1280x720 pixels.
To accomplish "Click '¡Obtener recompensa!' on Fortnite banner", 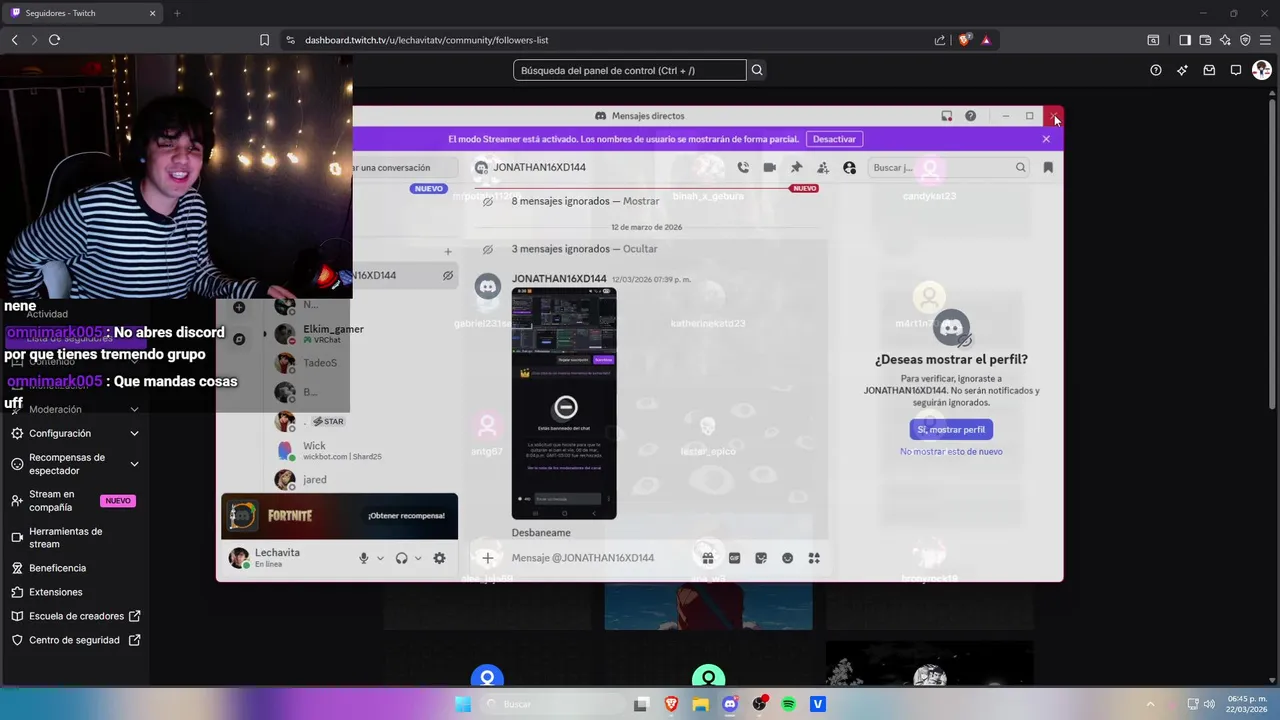I will coord(406,516).
